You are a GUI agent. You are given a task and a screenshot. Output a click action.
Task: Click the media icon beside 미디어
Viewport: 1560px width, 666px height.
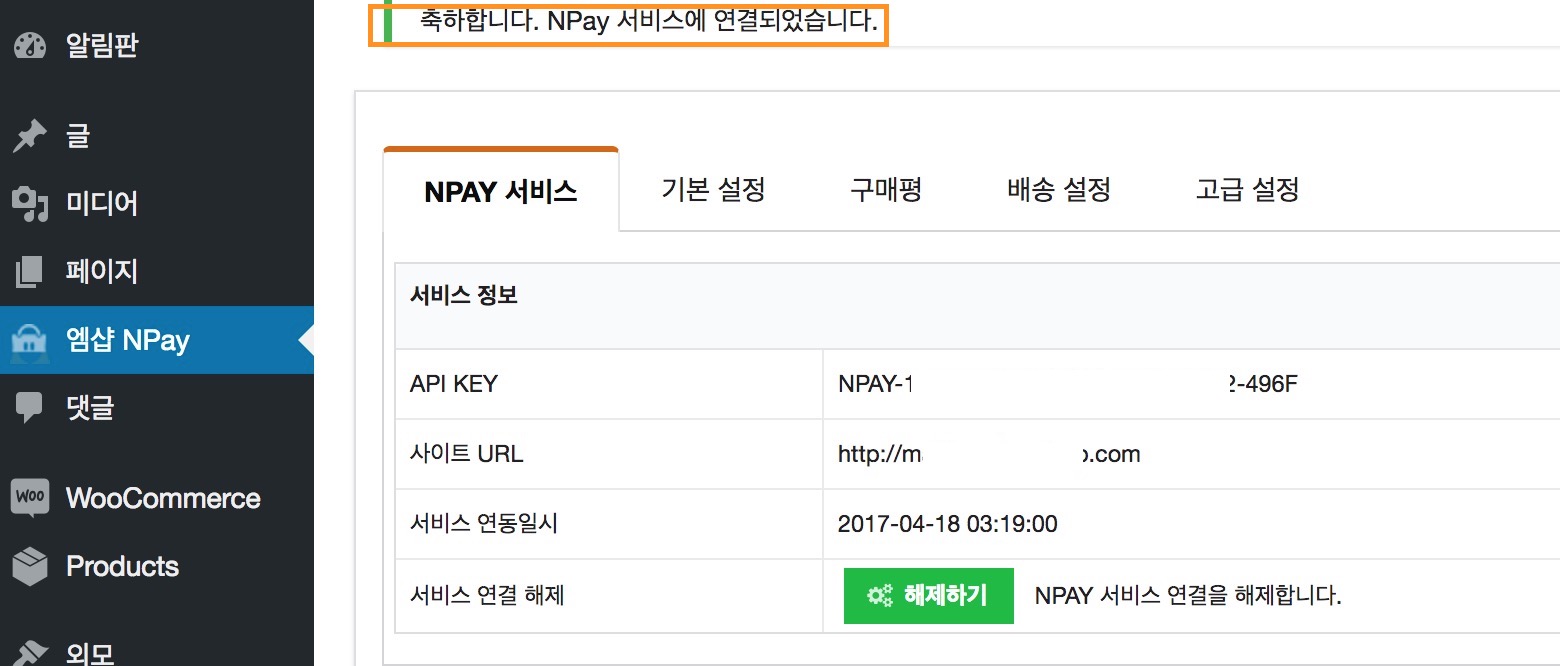pyautogui.click(x=29, y=204)
